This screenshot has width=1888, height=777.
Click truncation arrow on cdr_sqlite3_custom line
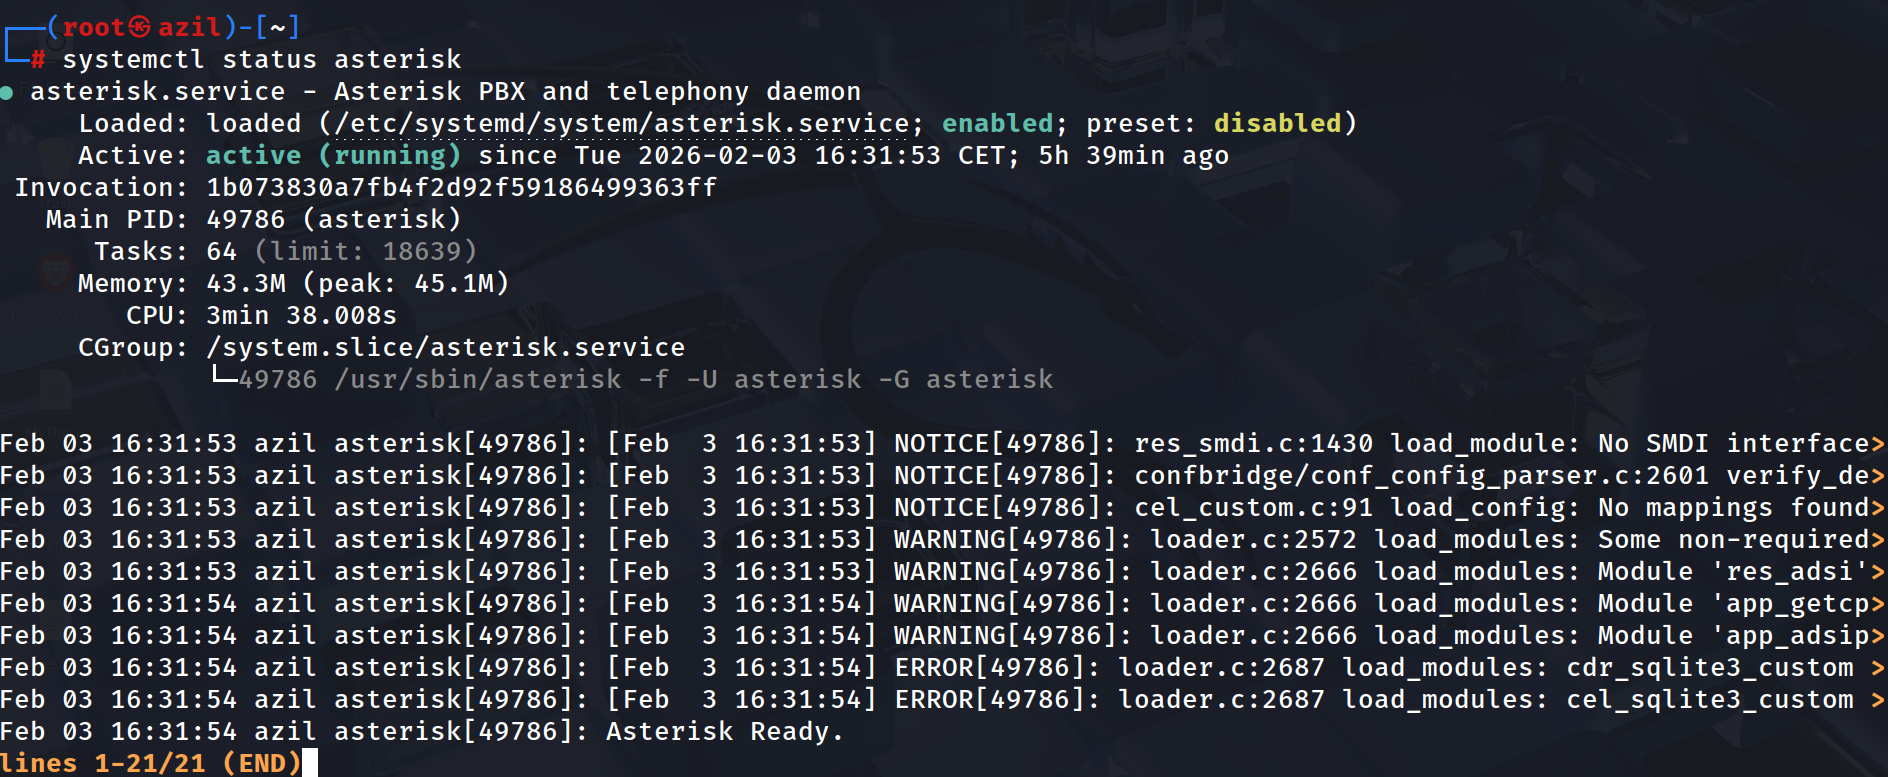point(1878,668)
